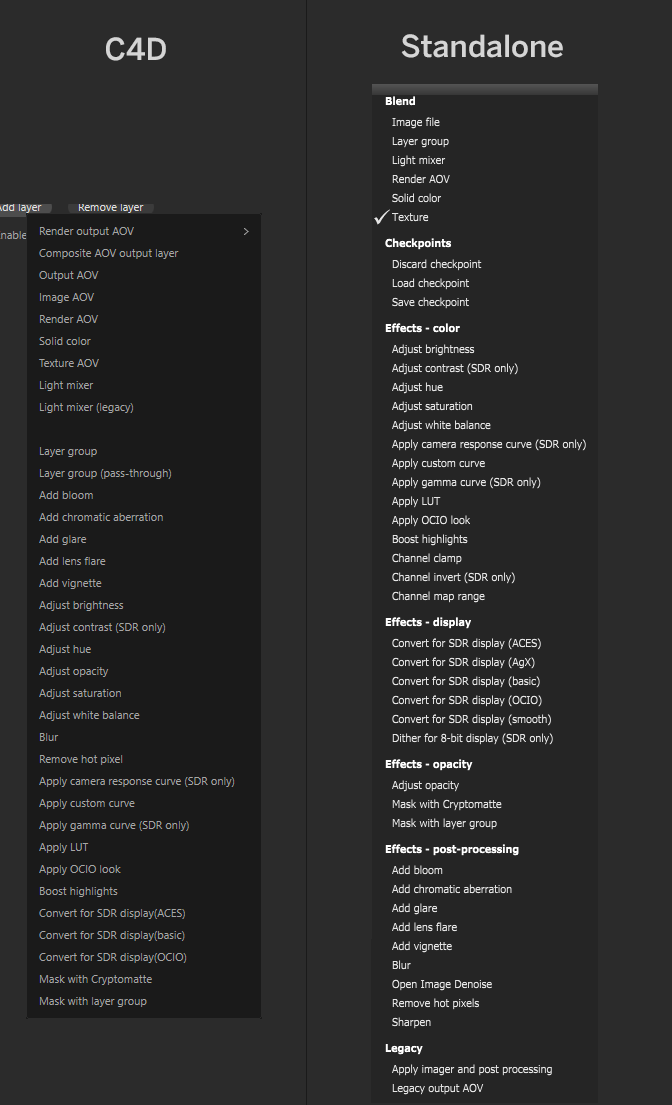Select Save checkpoint

coord(430,302)
